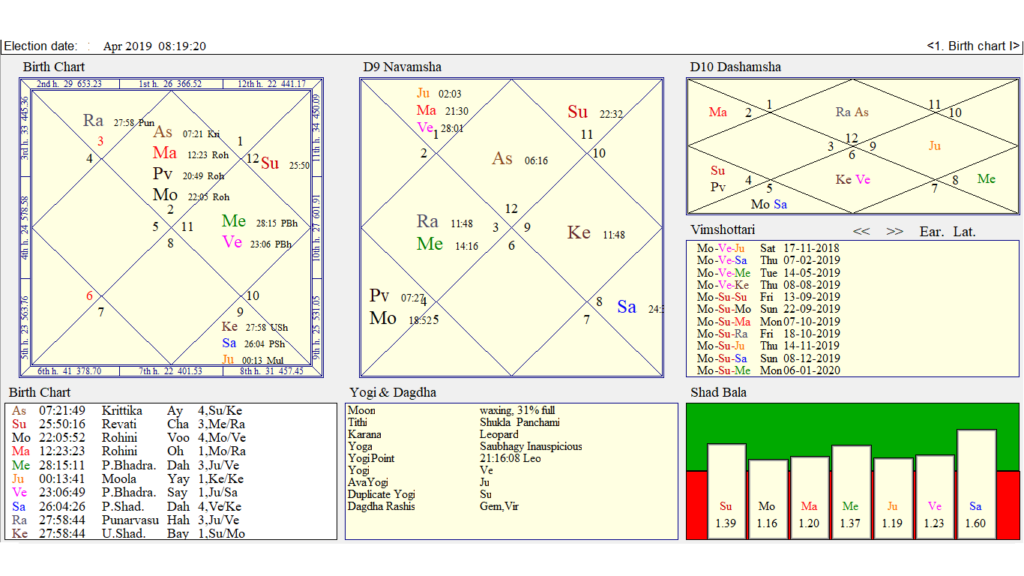1024x576 pixels.
Task: Click the Ve 23:06:49 P.Bhadra. table row
Action: (125, 492)
